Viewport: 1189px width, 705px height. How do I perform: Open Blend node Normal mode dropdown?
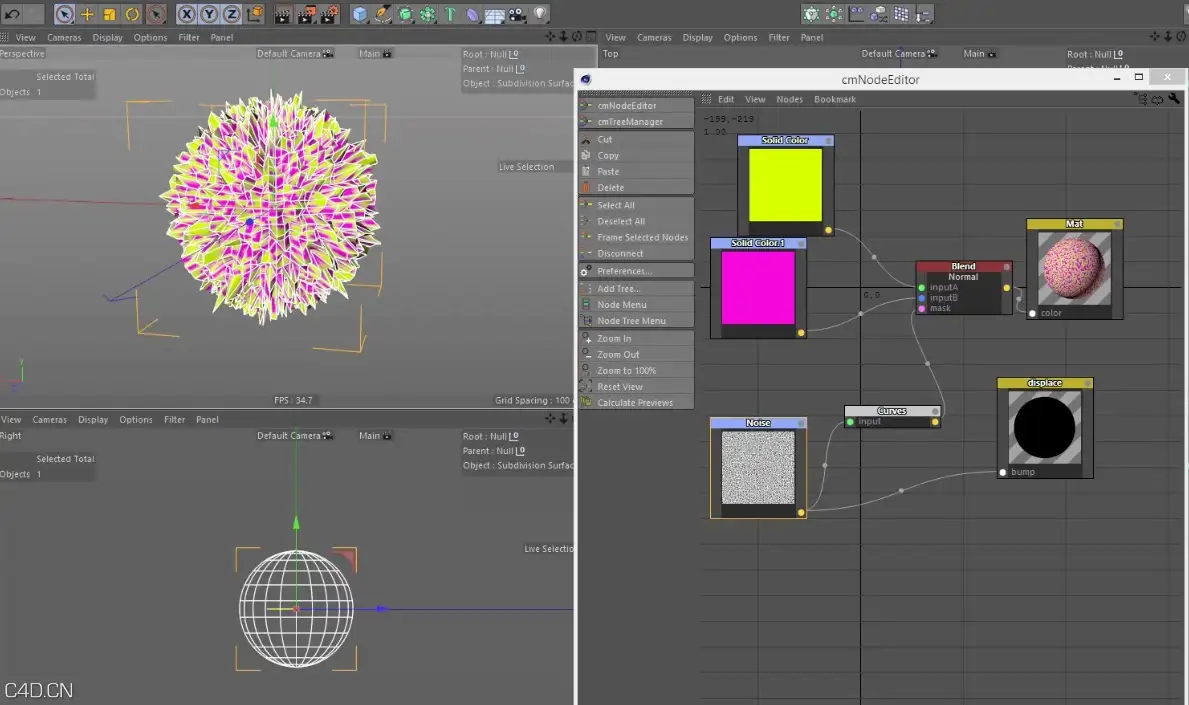(x=963, y=277)
